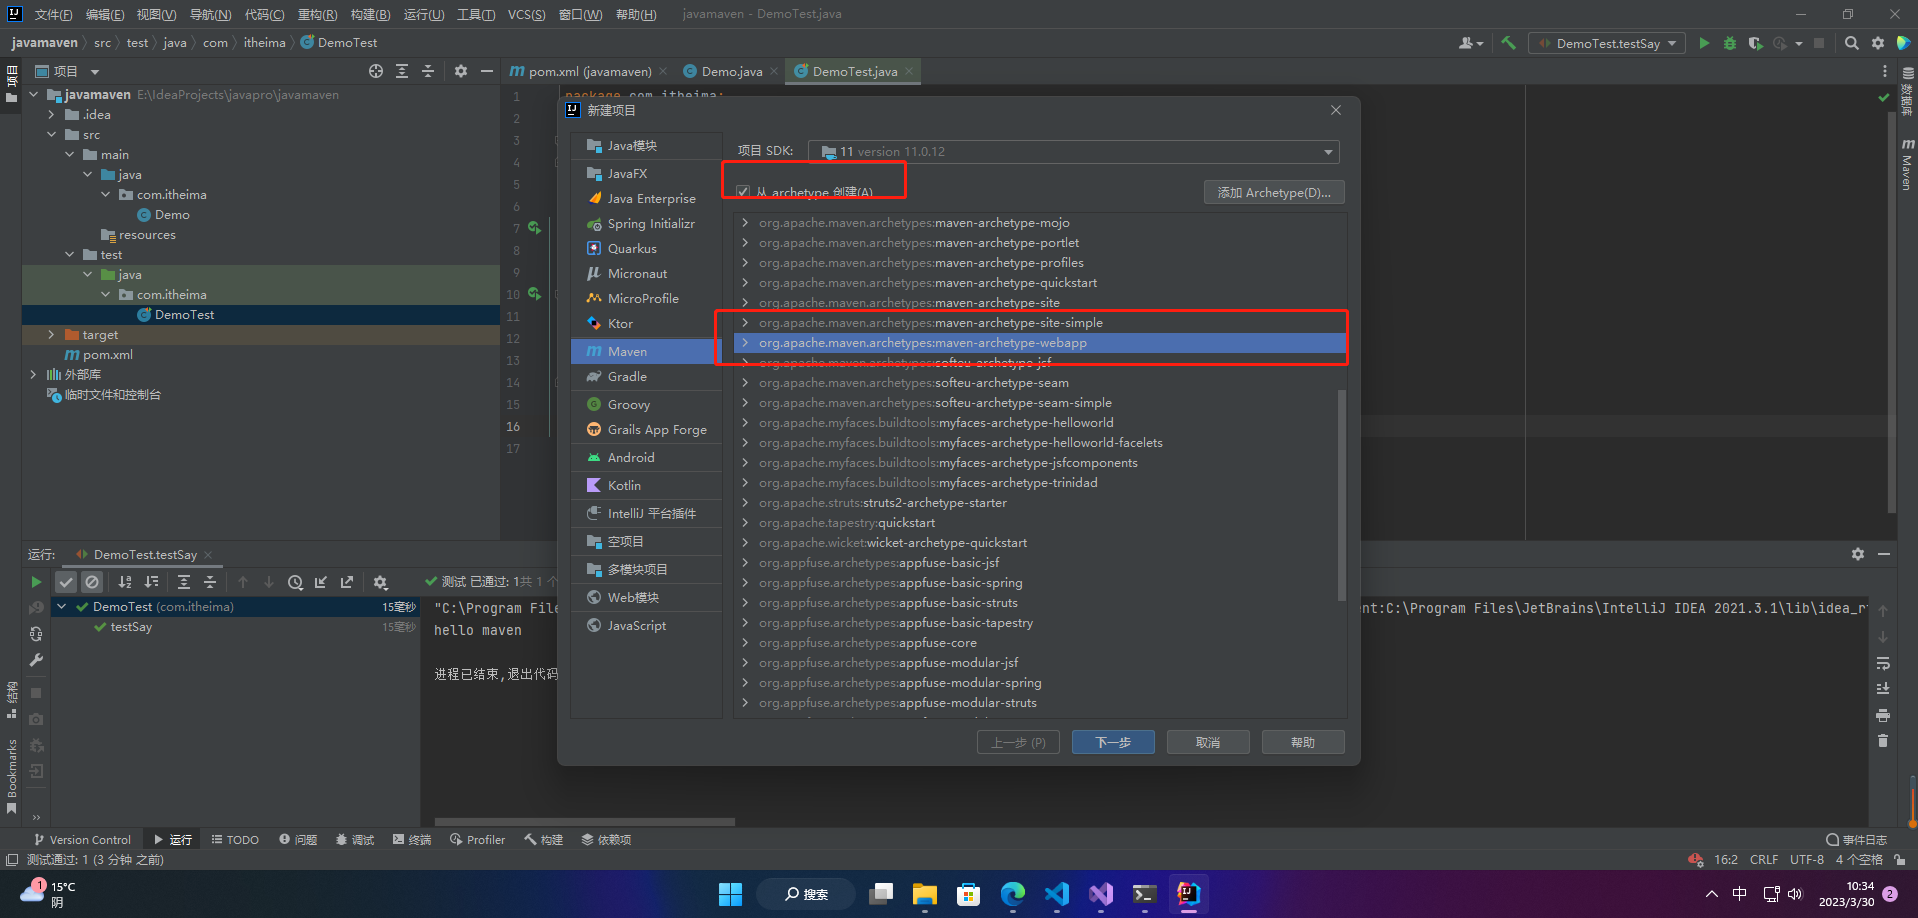The image size is (1918, 918).
Task: Select maven-archetype-site-simple archetype
Action: pyautogui.click(x=1040, y=323)
